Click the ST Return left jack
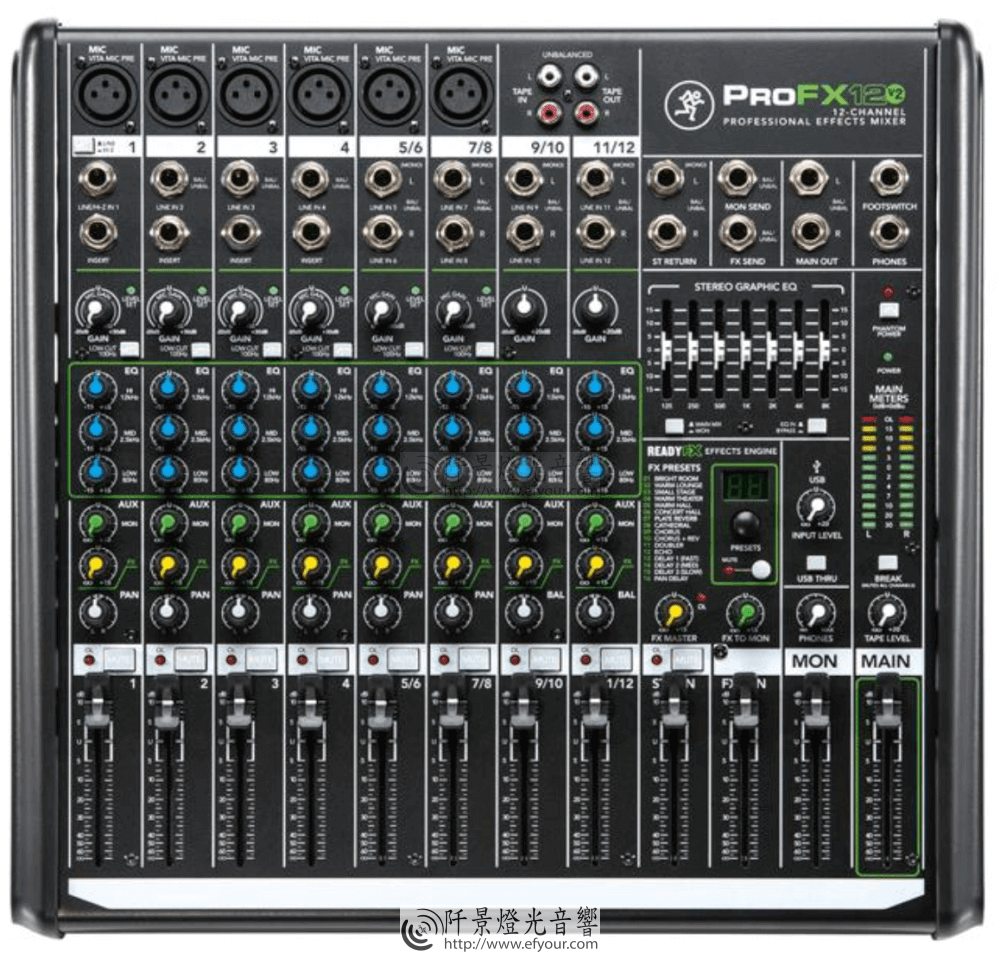 click(665, 179)
